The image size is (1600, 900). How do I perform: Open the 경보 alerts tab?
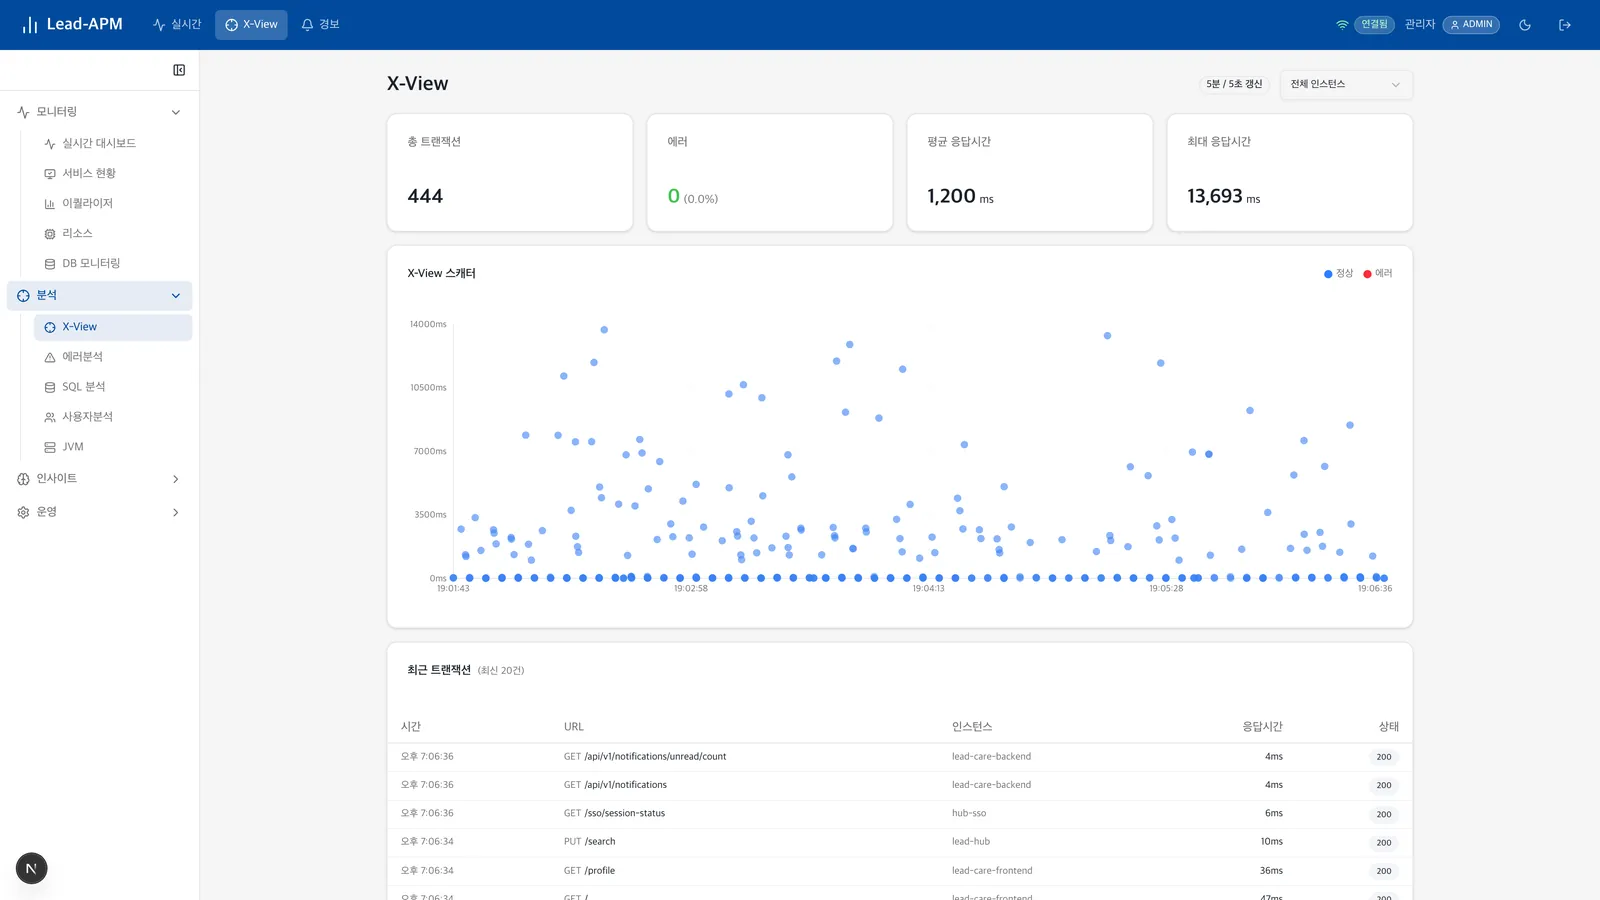pyautogui.click(x=321, y=25)
